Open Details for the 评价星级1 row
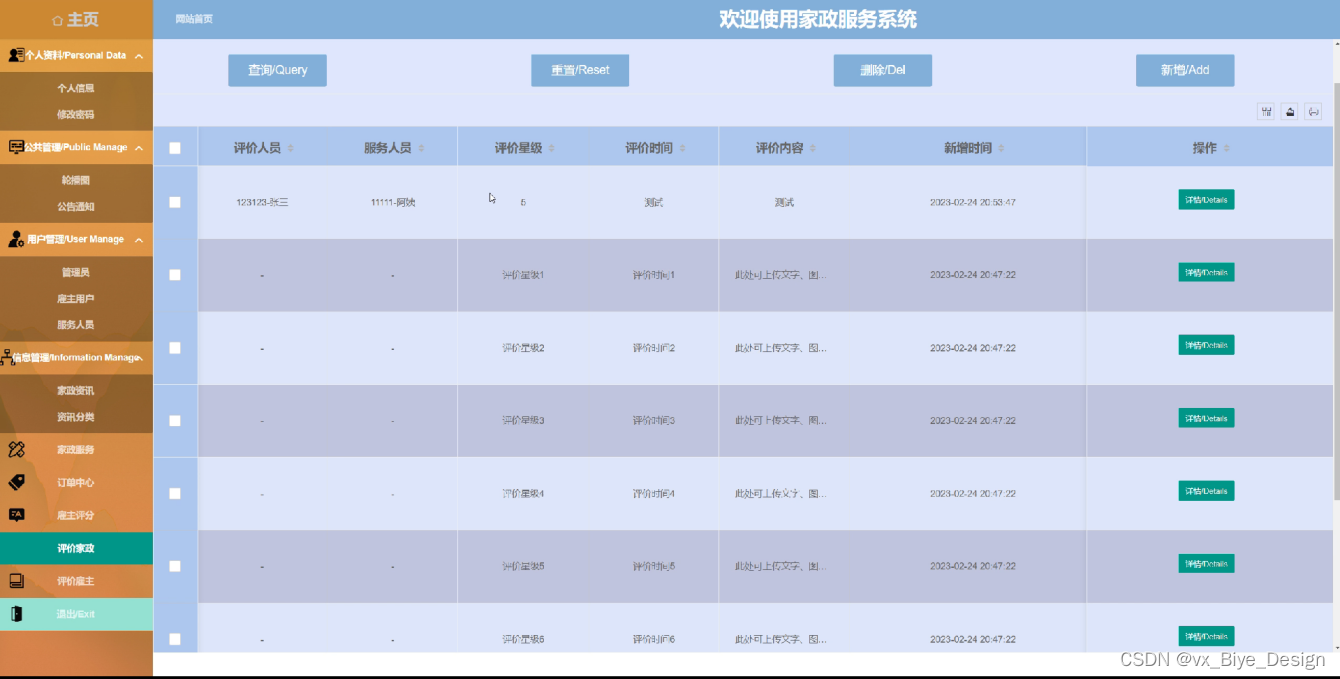 (1206, 272)
